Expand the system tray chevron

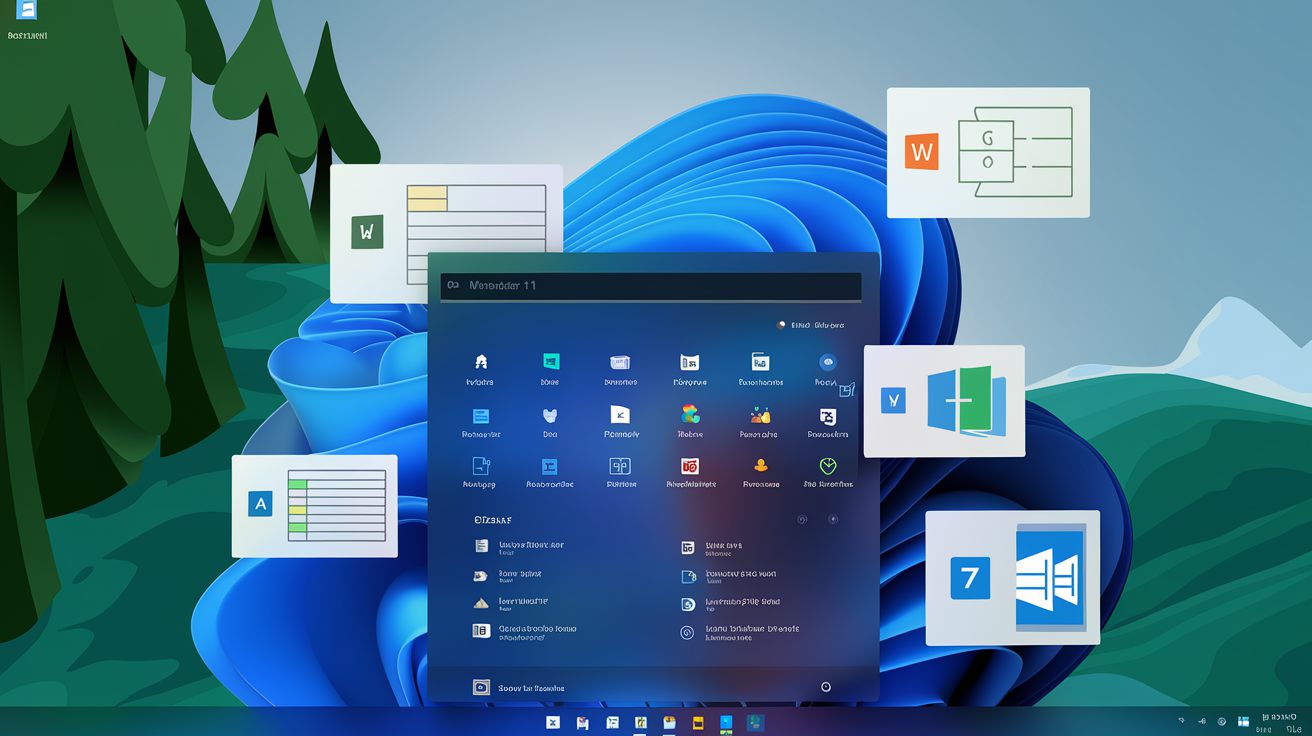pyautogui.click(x=1181, y=721)
